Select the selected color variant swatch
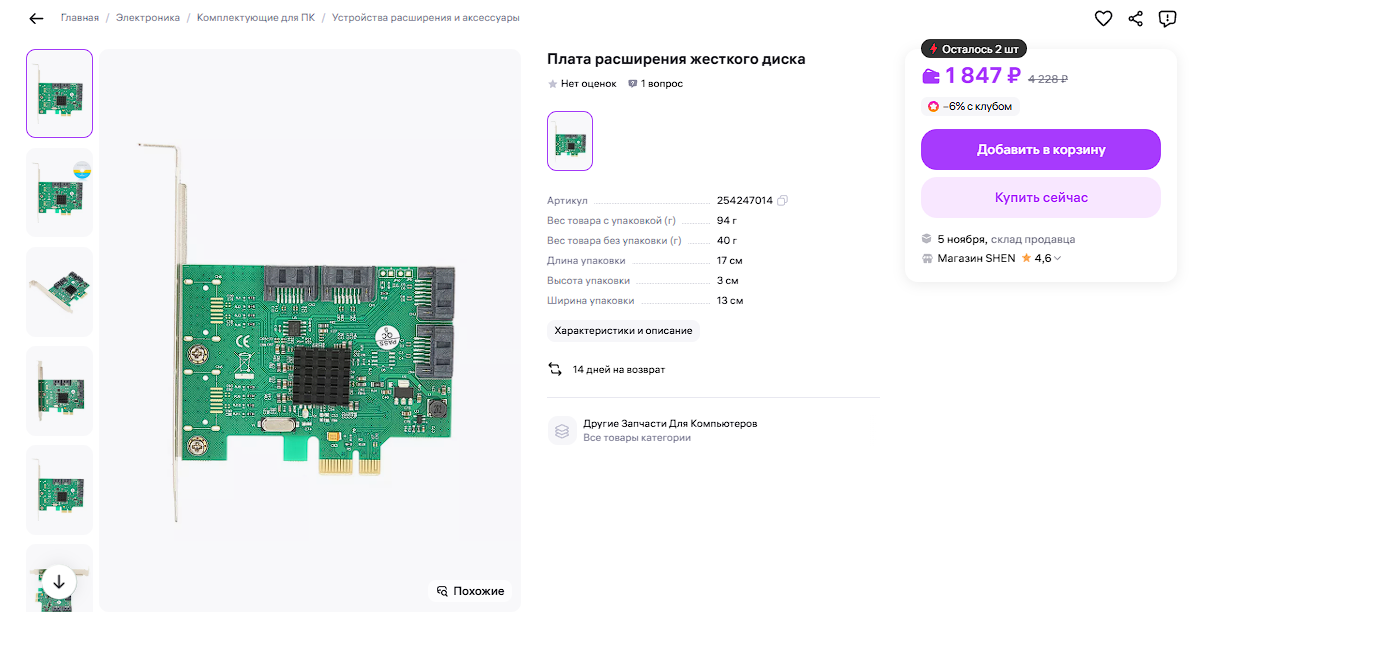 (570, 141)
